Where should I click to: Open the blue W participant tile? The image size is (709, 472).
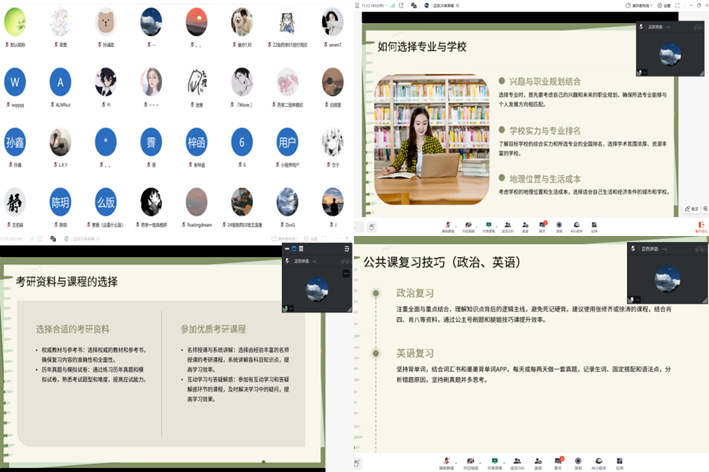pyautogui.click(x=16, y=81)
